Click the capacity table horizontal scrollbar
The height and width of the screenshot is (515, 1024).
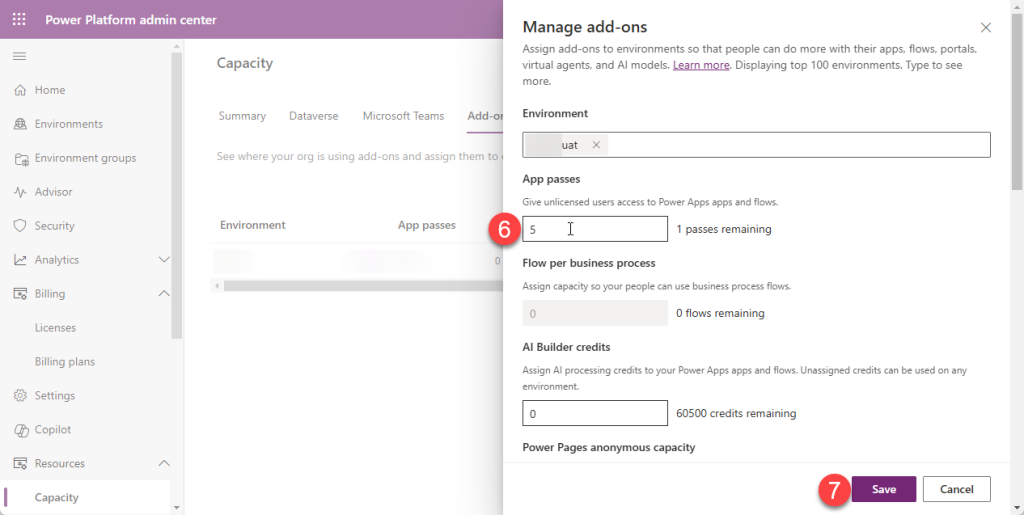click(x=362, y=286)
